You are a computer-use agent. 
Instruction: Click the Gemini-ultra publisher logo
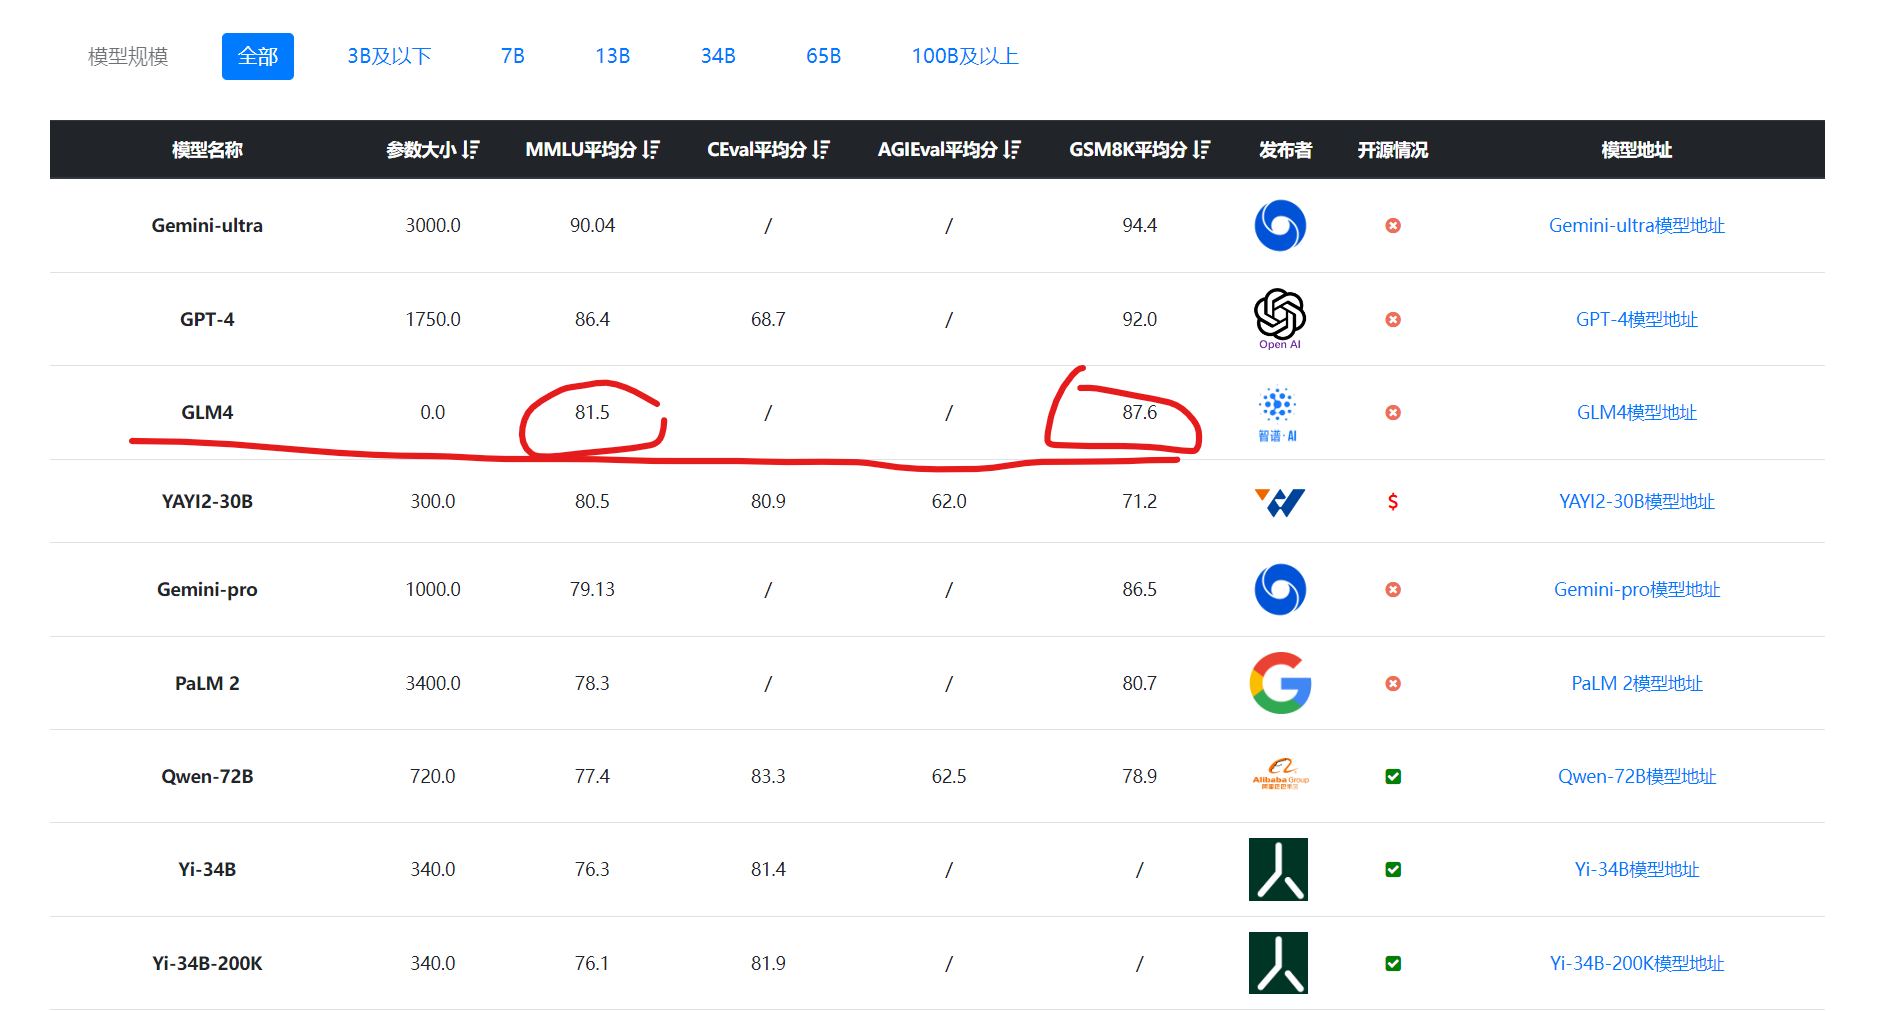[1280, 225]
